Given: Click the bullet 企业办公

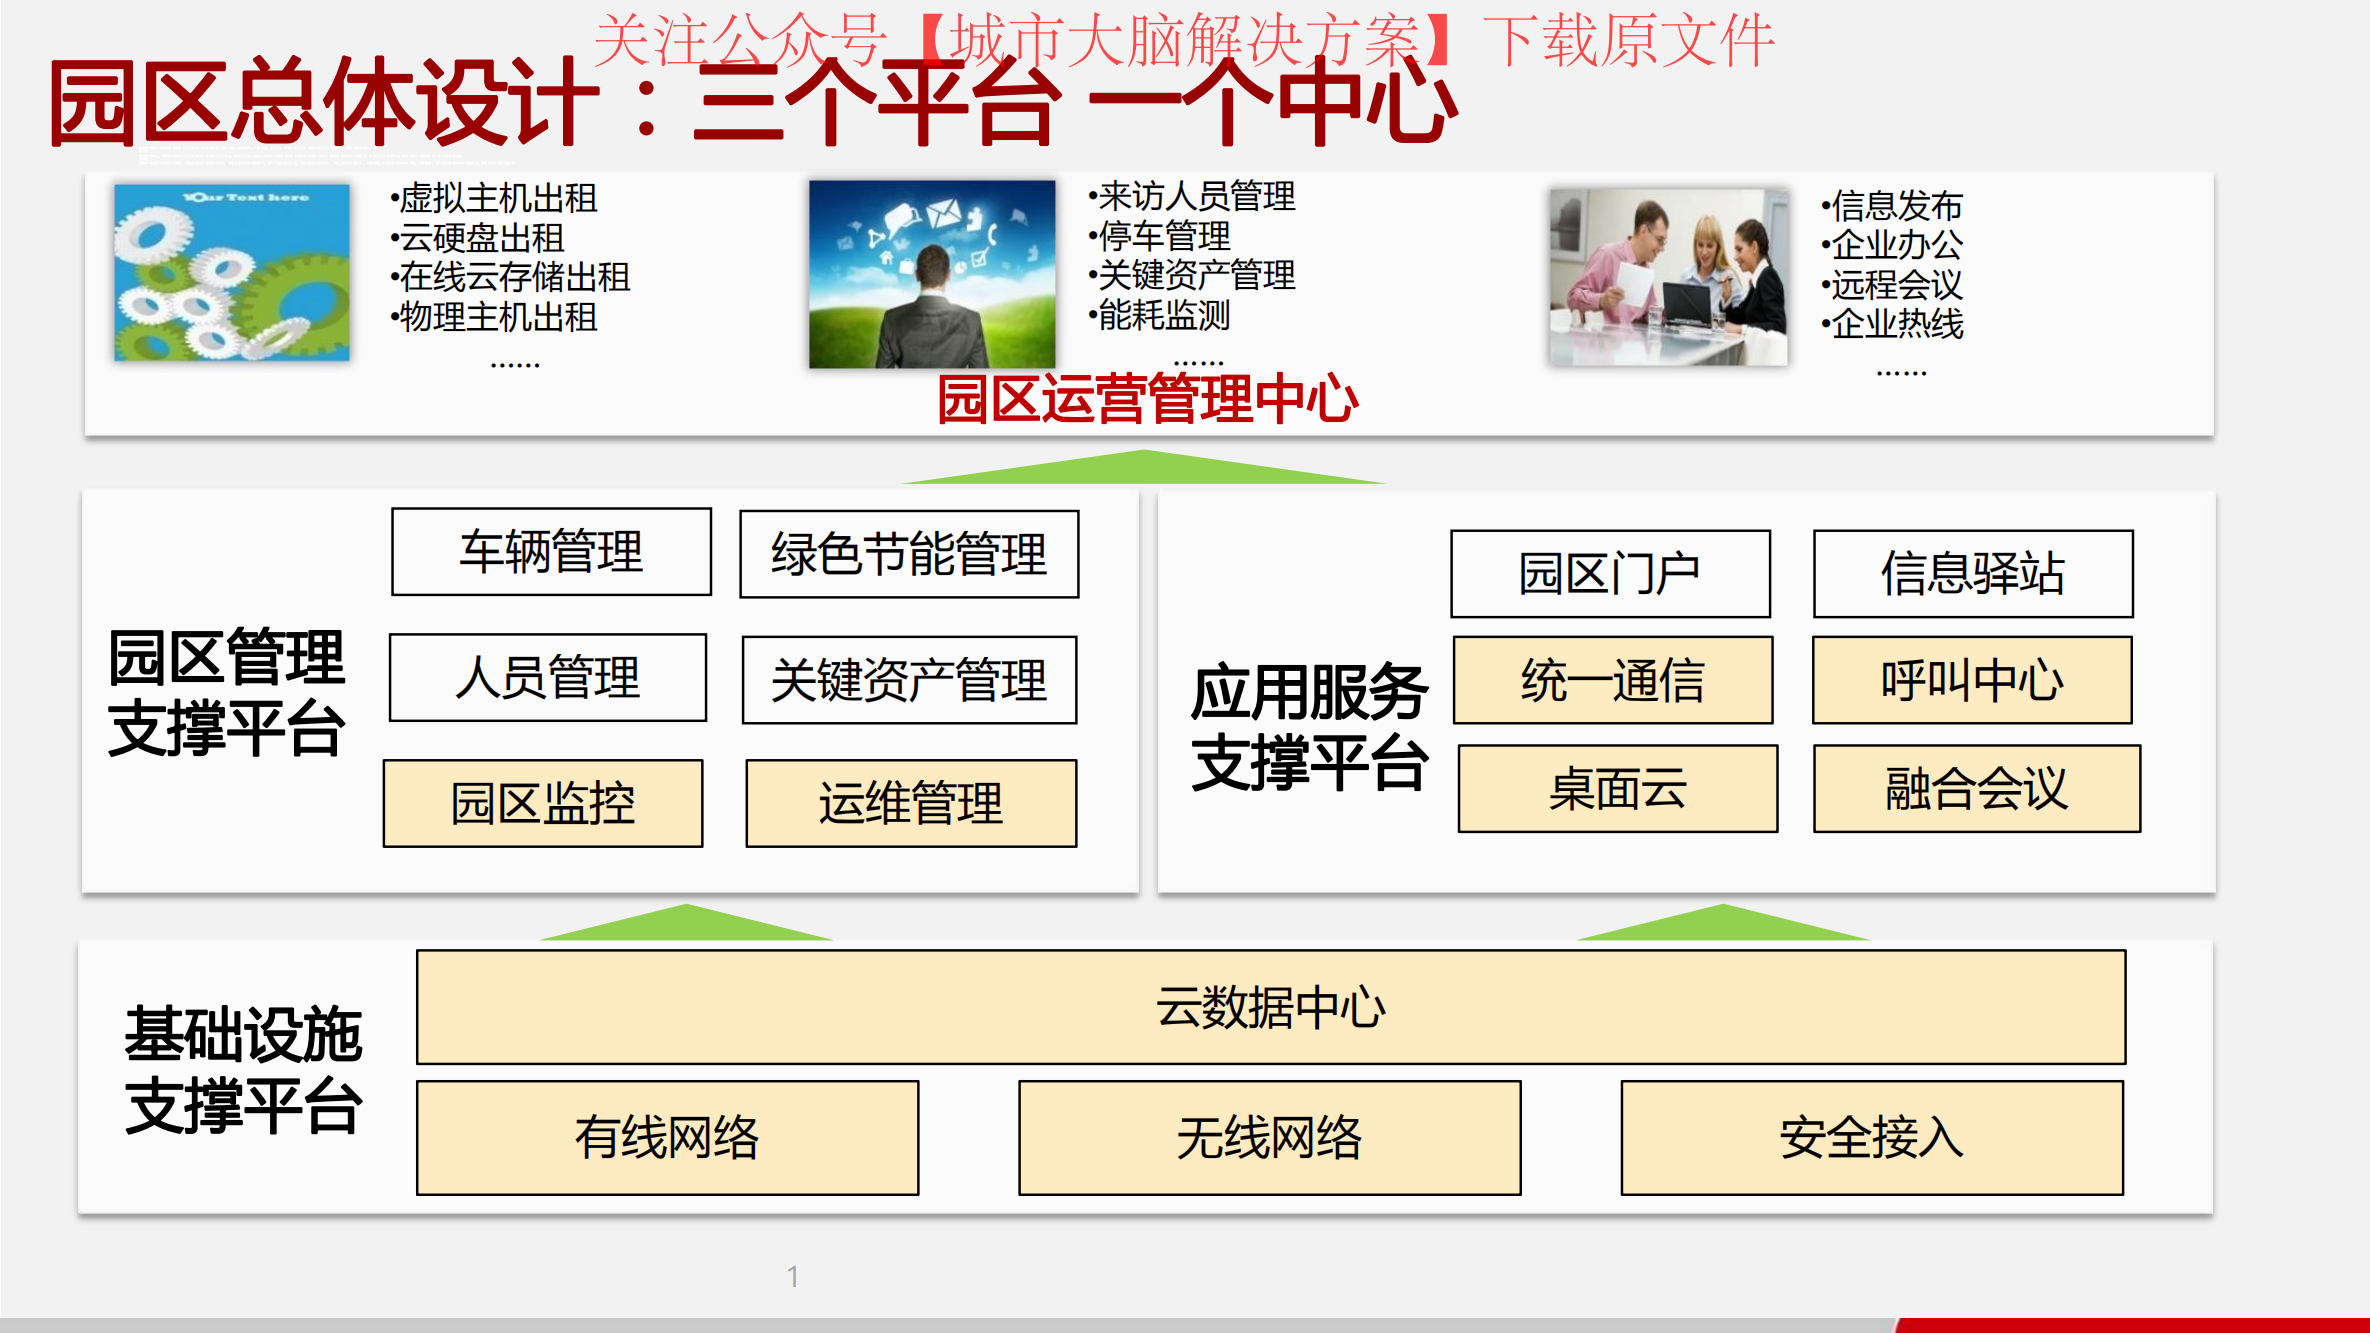Looking at the screenshot, I should [1892, 244].
